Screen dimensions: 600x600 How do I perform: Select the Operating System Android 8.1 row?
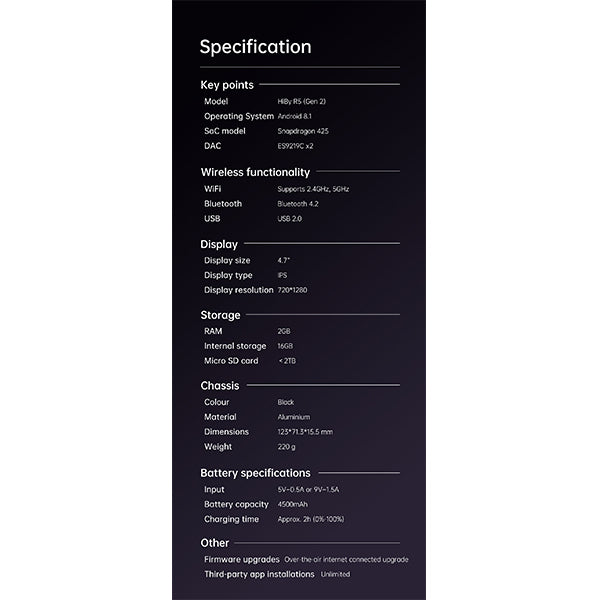pos(258,116)
